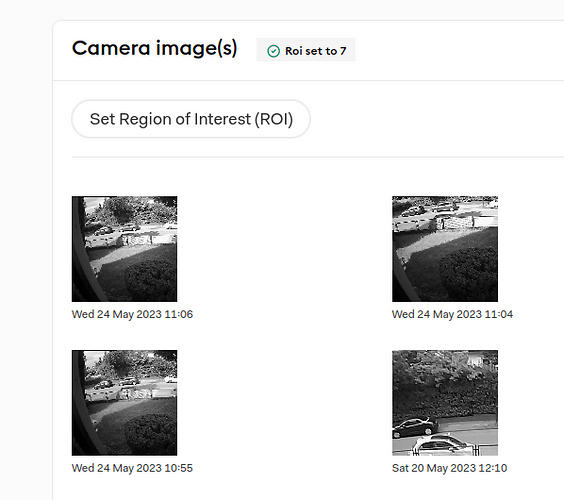Click the round bush in the 11:04 image
564x500 pixels.
click(x=469, y=274)
